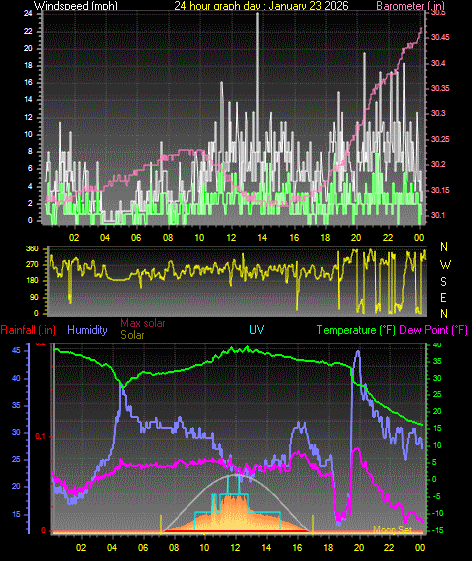Click wind direction axis value "270"
Viewport: 472px width, 561px height.
pyautogui.click(x=32, y=265)
